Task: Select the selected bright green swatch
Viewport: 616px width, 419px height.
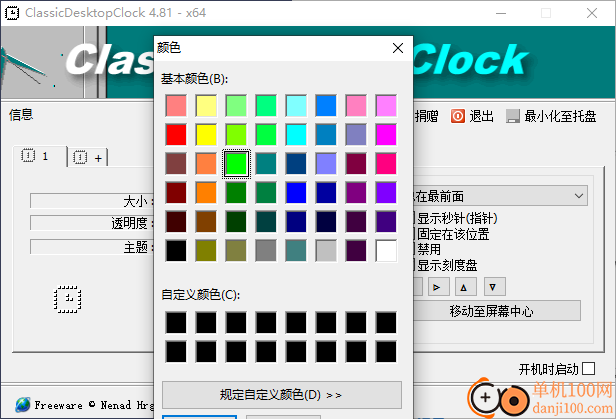Action: pos(236,164)
